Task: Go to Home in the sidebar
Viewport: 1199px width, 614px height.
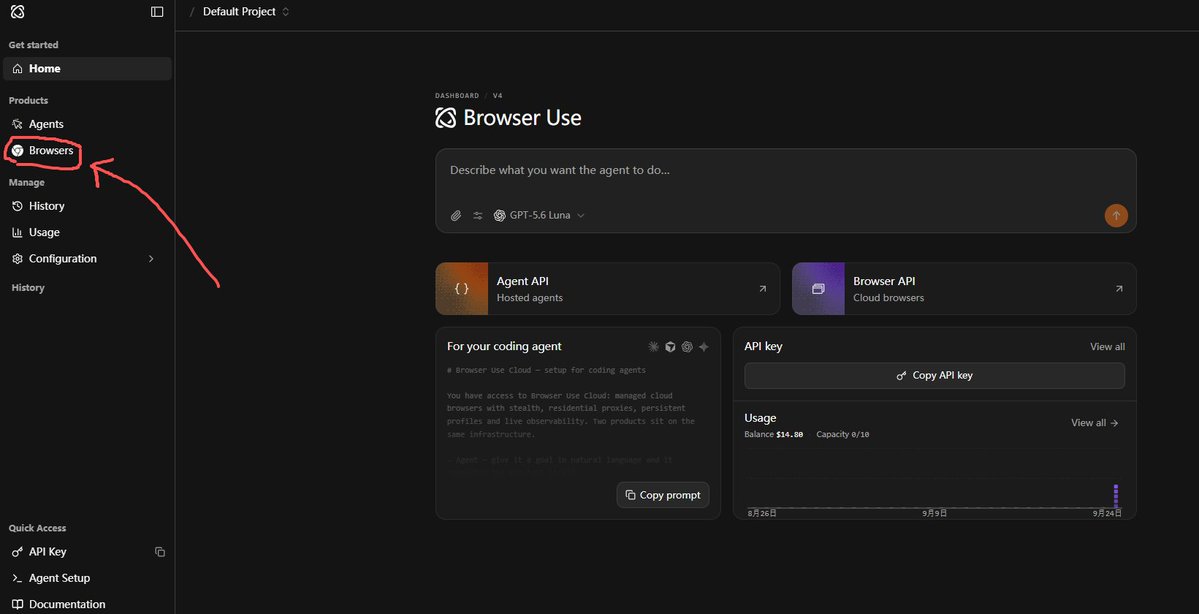Action: [x=88, y=69]
